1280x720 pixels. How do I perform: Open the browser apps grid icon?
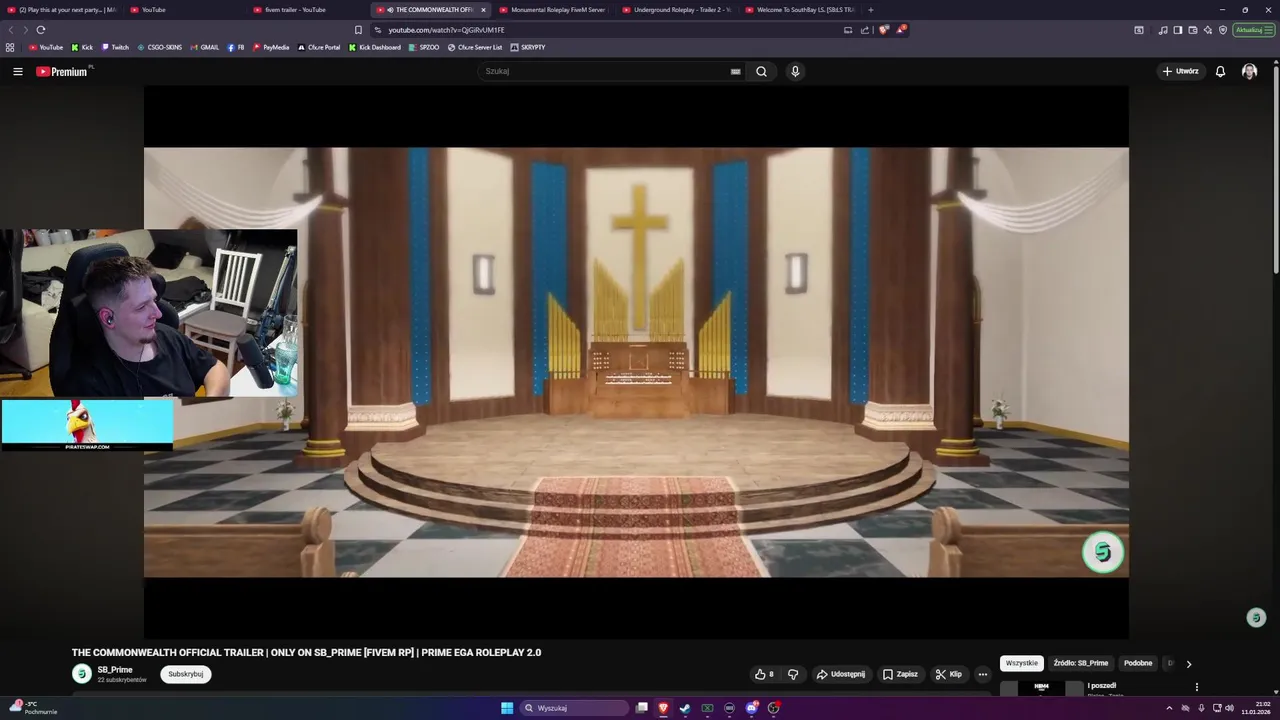click(10, 47)
